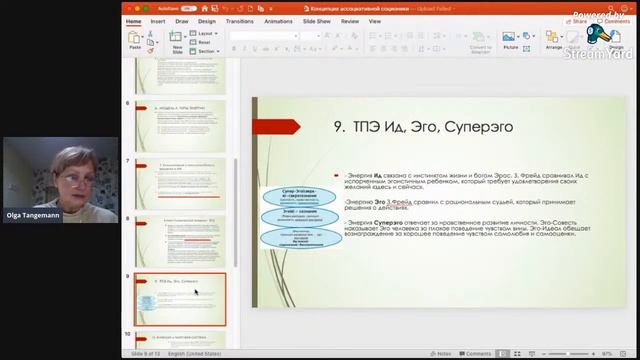
Task: Click the Home icon in title bar
Action: pos(205,8)
